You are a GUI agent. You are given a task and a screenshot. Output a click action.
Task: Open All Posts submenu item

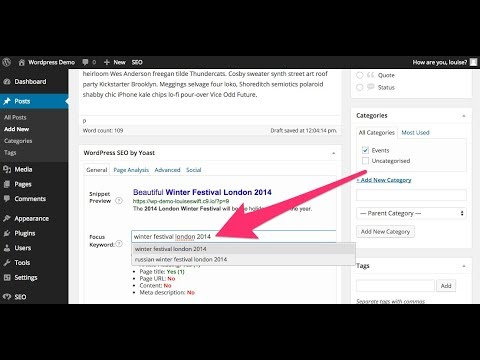(x=15, y=117)
